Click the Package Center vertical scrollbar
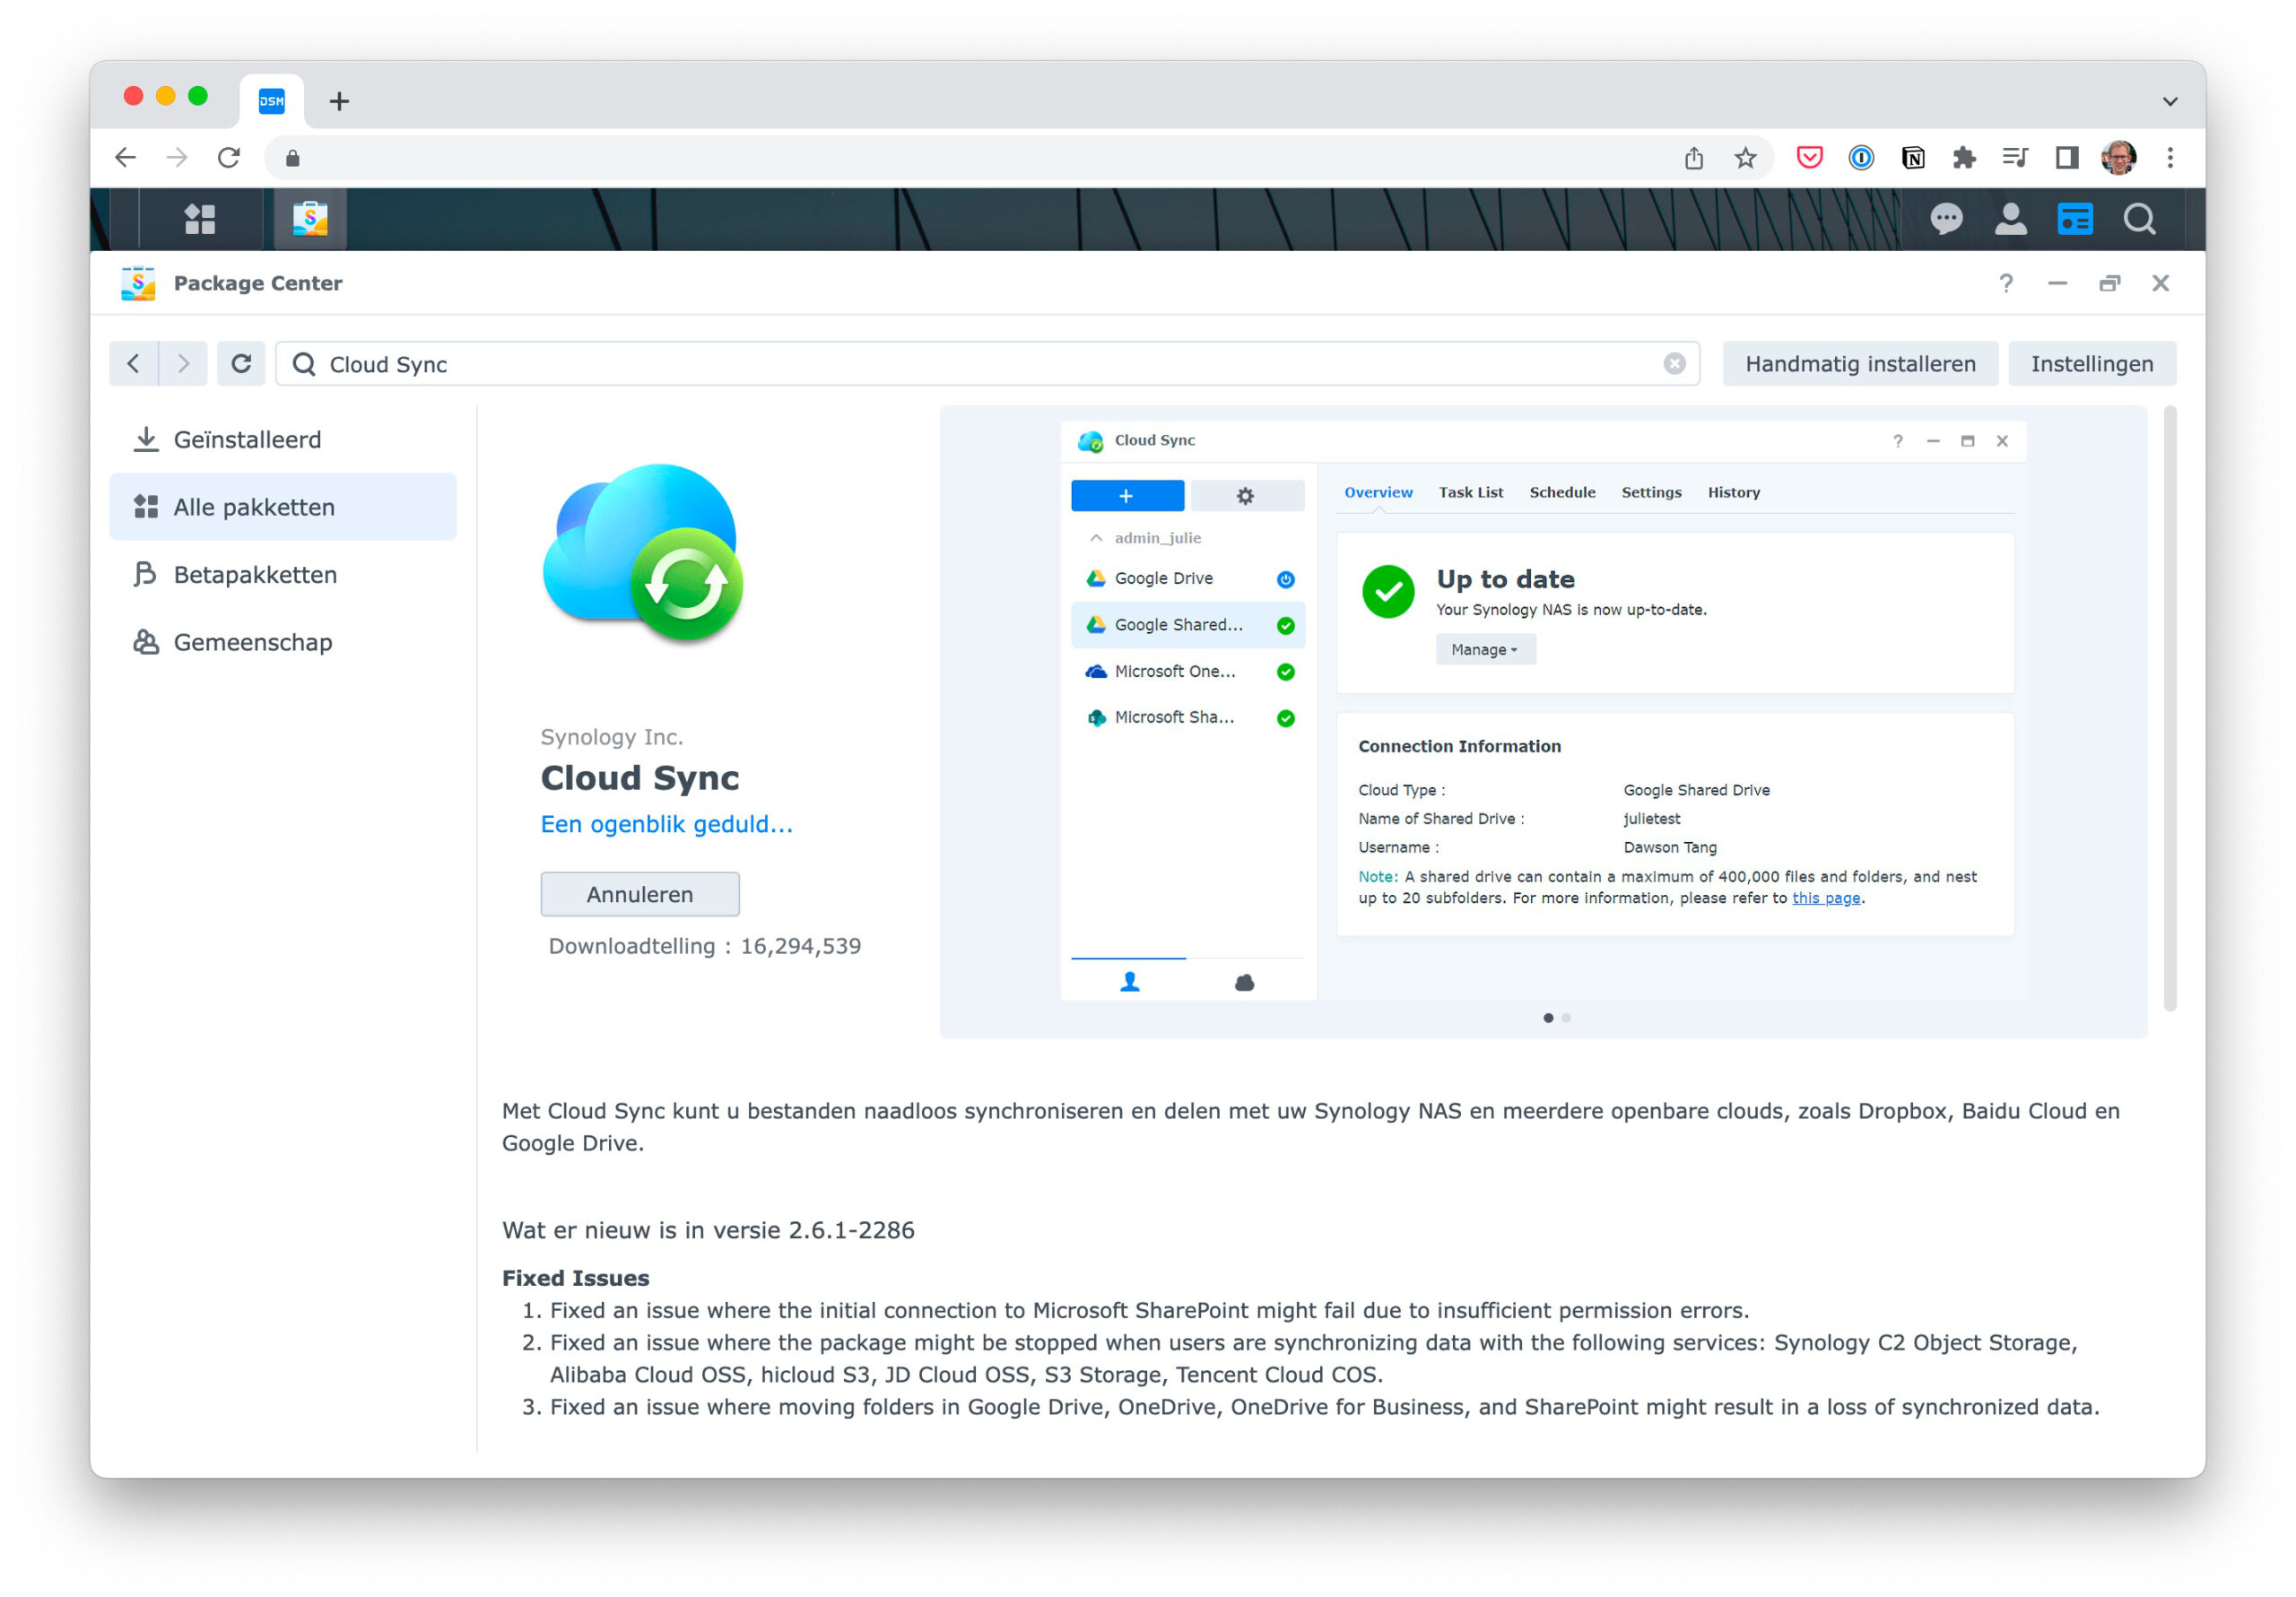The image size is (2296, 1597). (2169, 708)
